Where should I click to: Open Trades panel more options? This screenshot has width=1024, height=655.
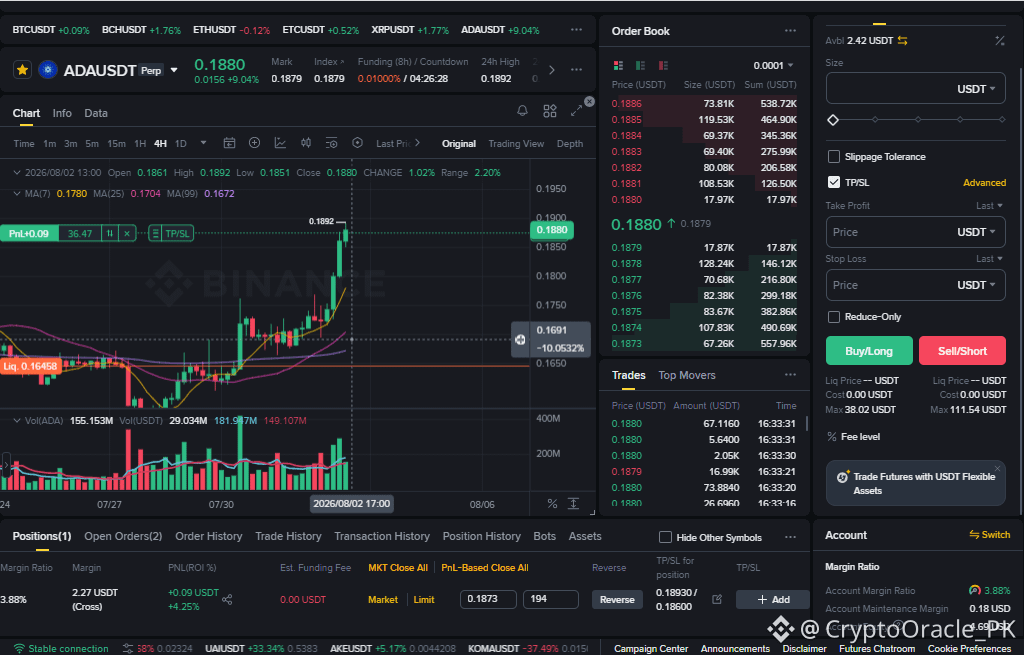click(x=790, y=375)
